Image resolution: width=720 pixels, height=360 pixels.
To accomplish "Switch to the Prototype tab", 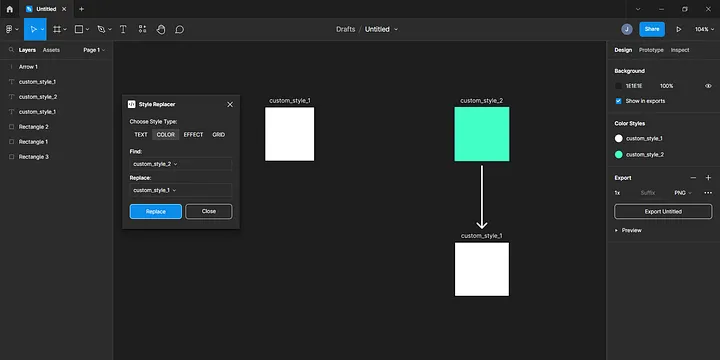I will pos(651,50).
